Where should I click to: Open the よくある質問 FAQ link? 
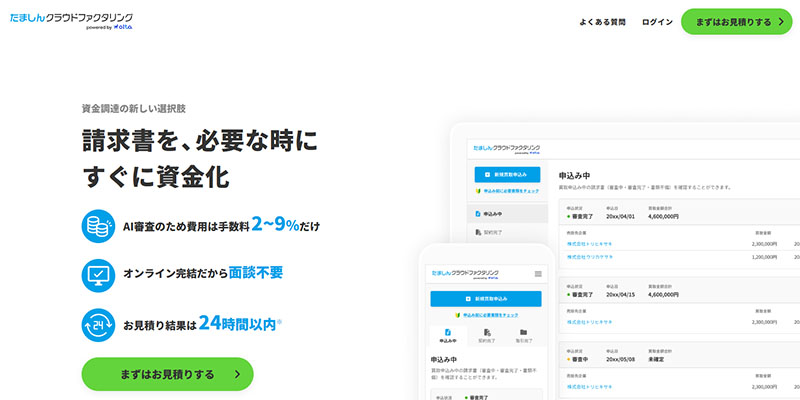603,22
